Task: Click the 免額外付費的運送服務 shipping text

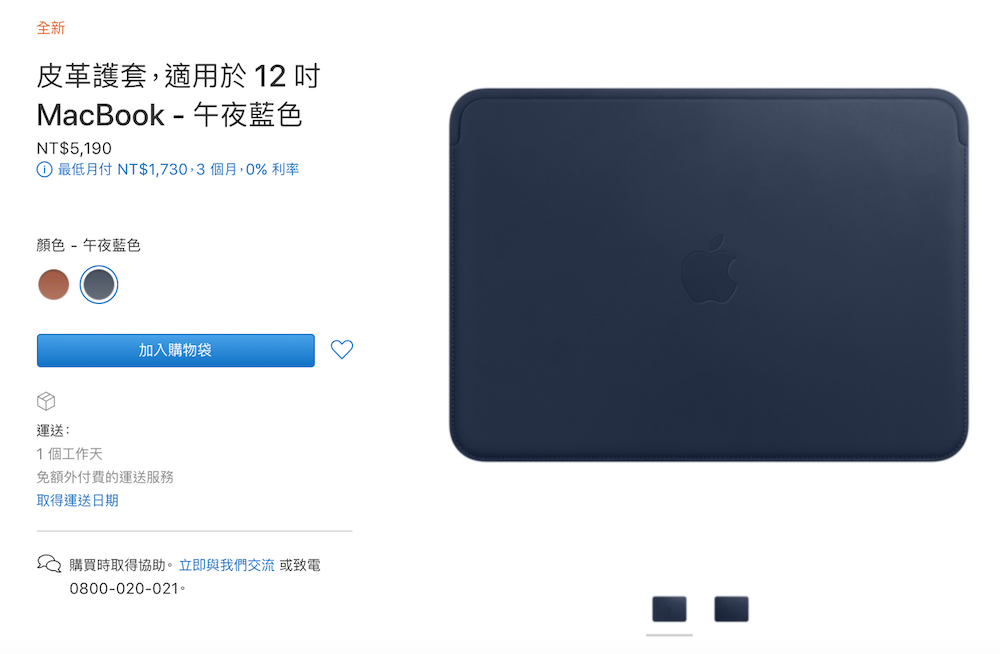Action: pyautogui.click(x=105, y=477)
